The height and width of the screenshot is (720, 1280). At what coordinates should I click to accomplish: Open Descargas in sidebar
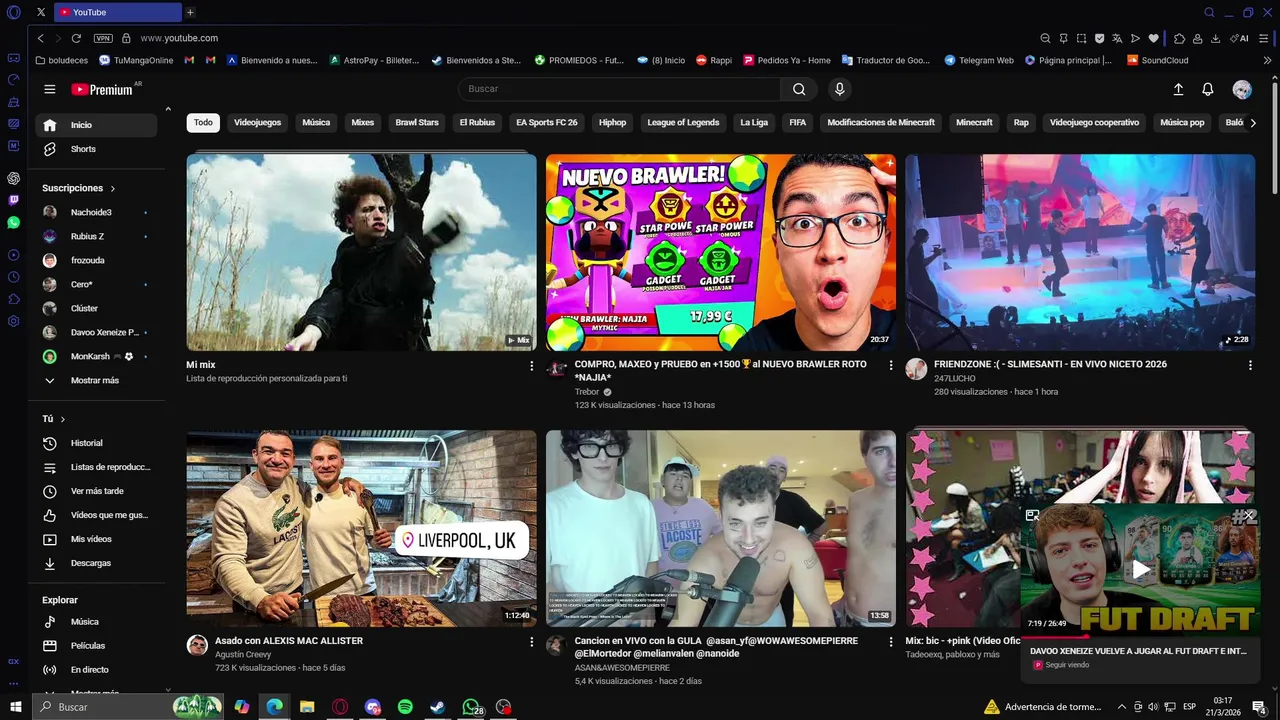point(96,563)
